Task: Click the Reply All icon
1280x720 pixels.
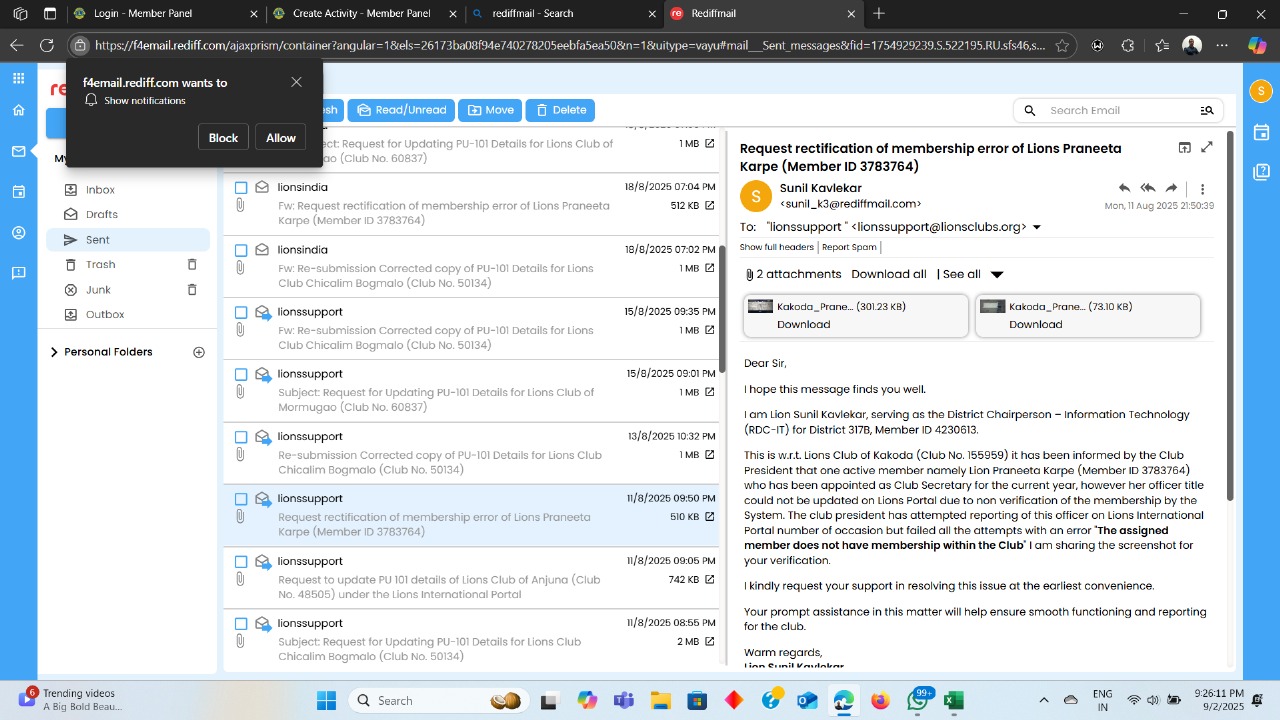Action: [x=1148, y=188]
